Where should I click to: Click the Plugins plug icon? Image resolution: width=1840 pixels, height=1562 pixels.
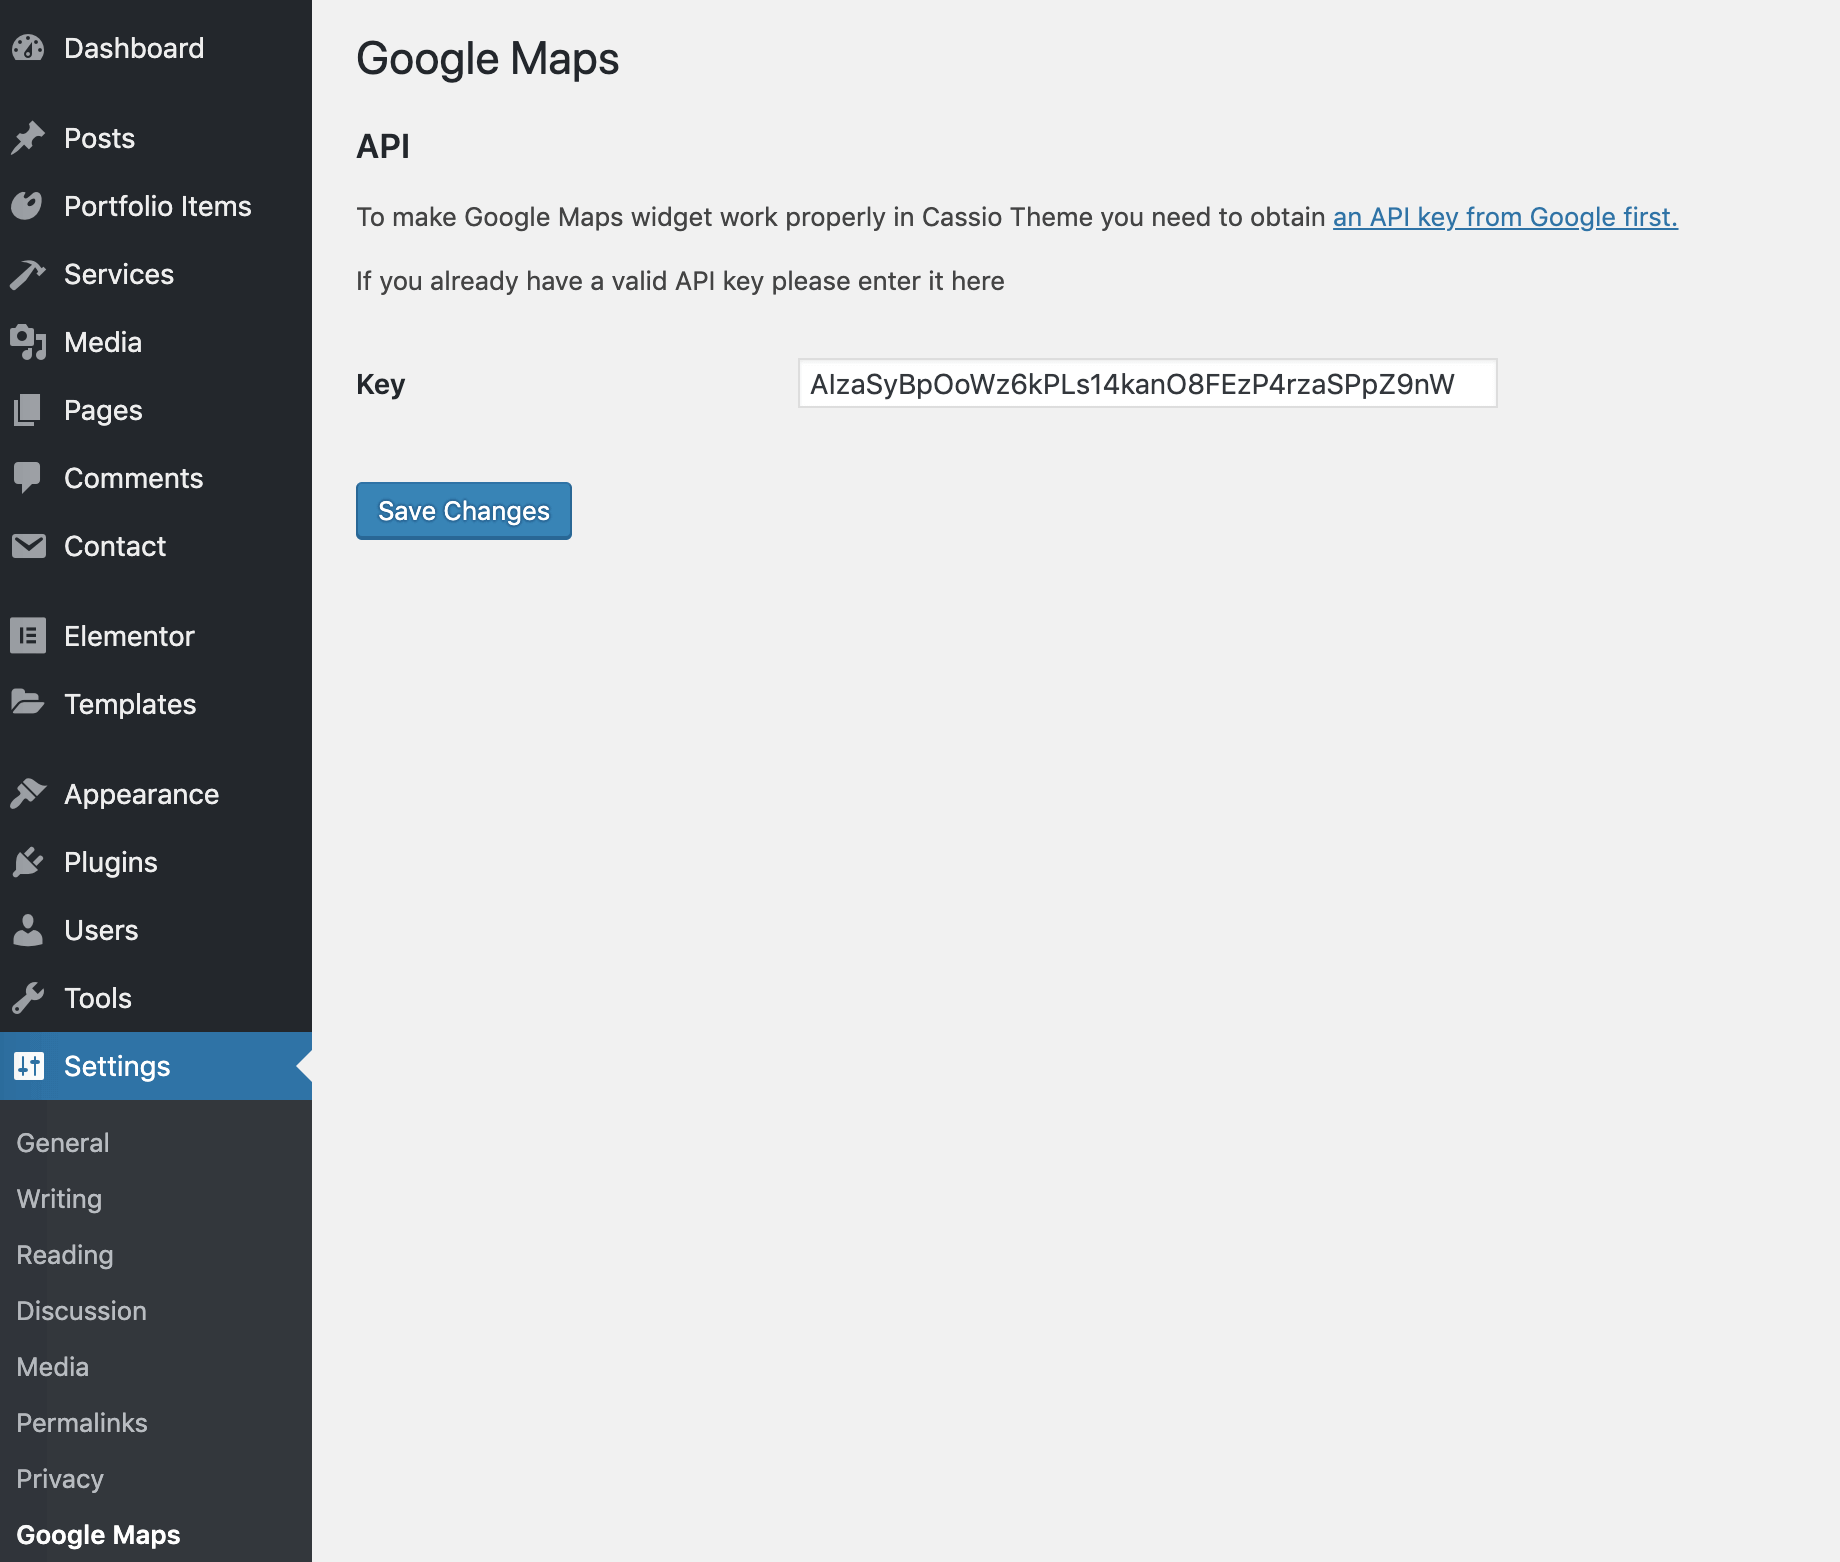[28, 862]
